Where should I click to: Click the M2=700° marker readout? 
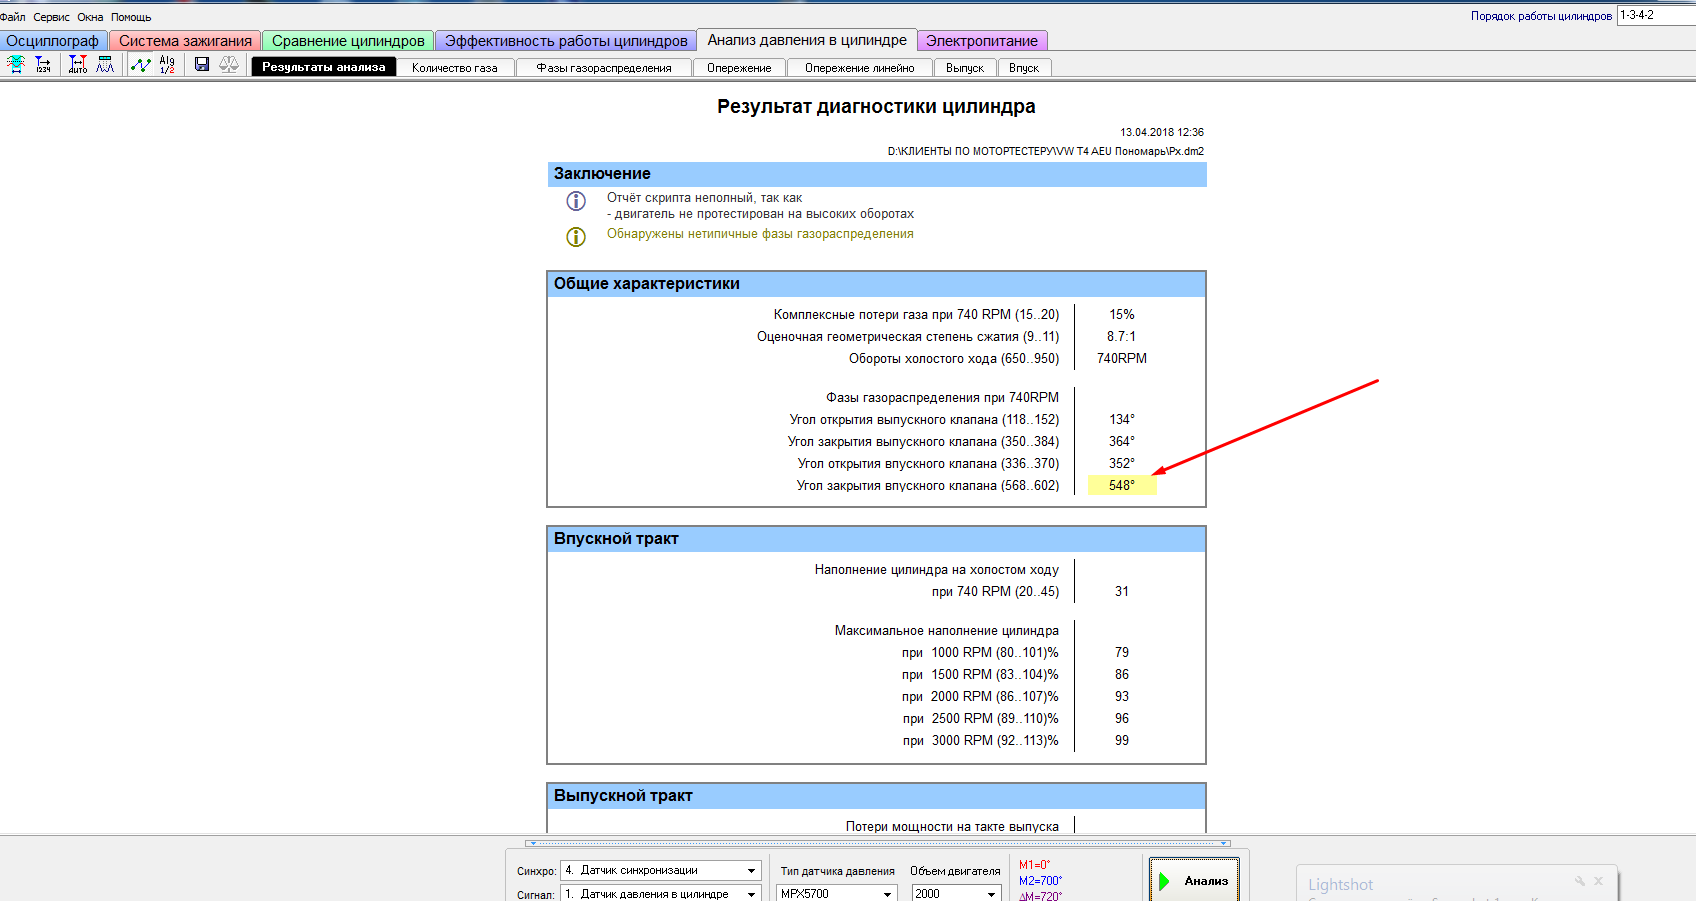click(x=1041, y=881)
